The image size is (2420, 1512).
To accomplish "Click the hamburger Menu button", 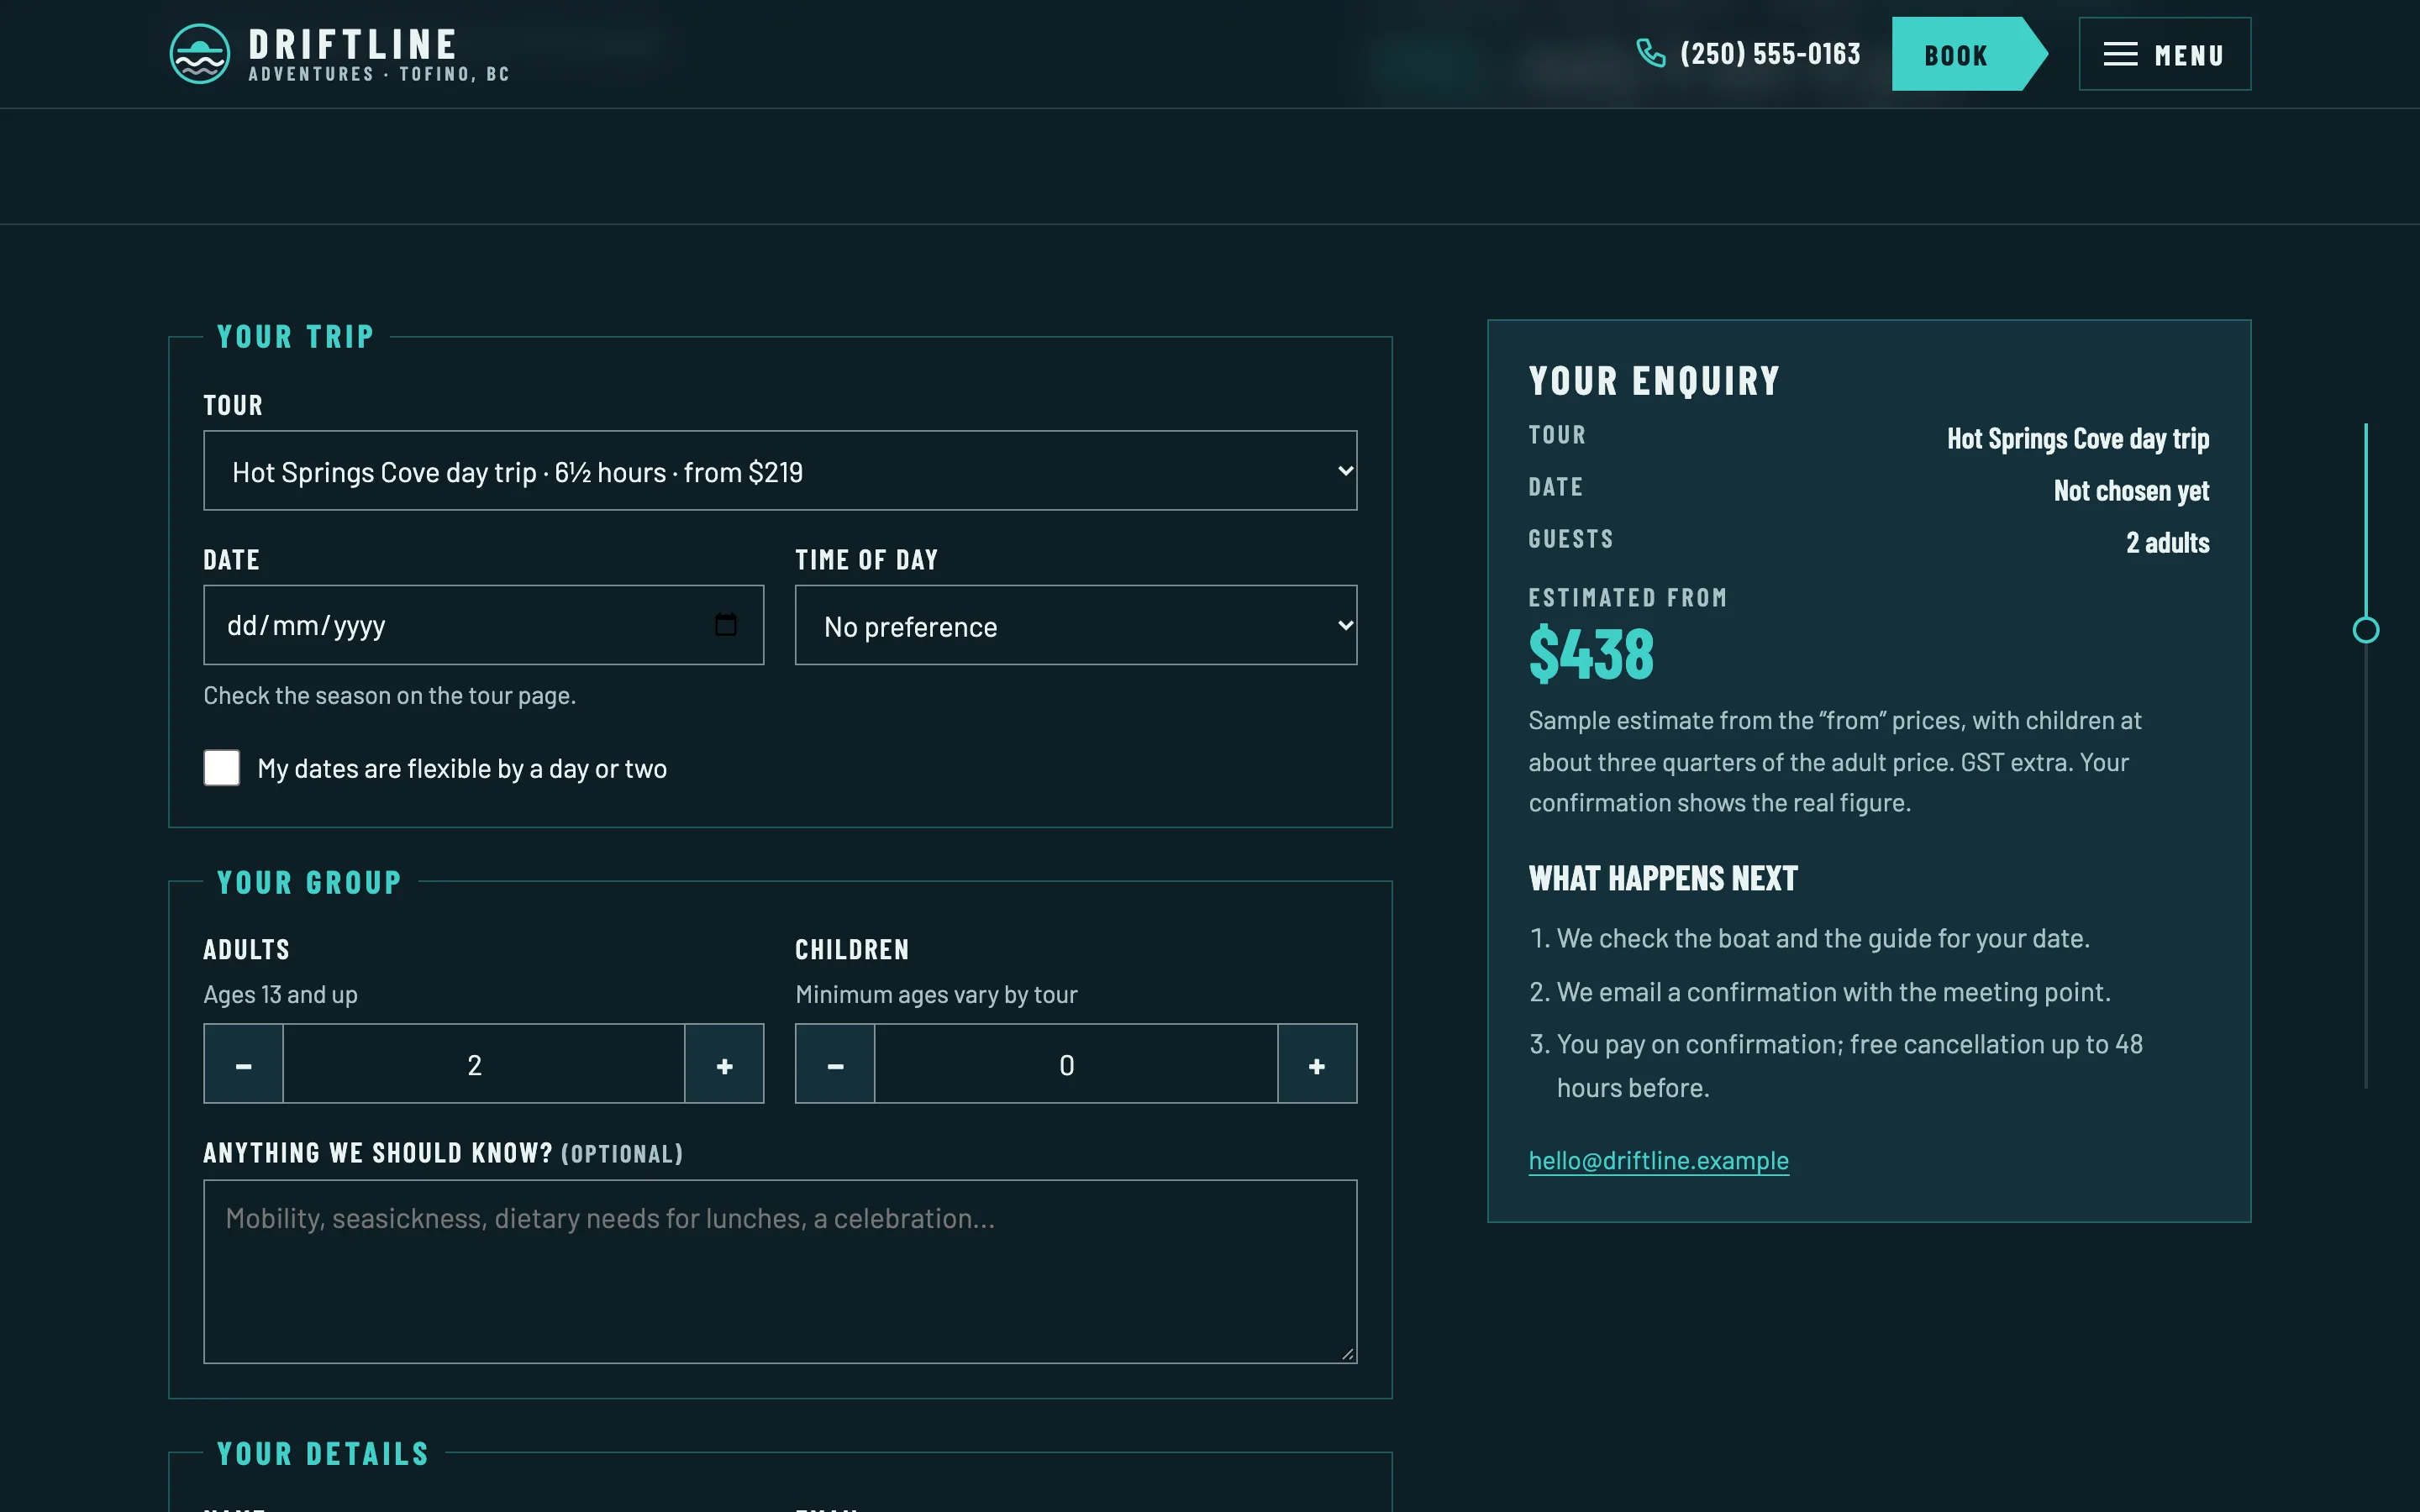I will [x=2165, y=54].
